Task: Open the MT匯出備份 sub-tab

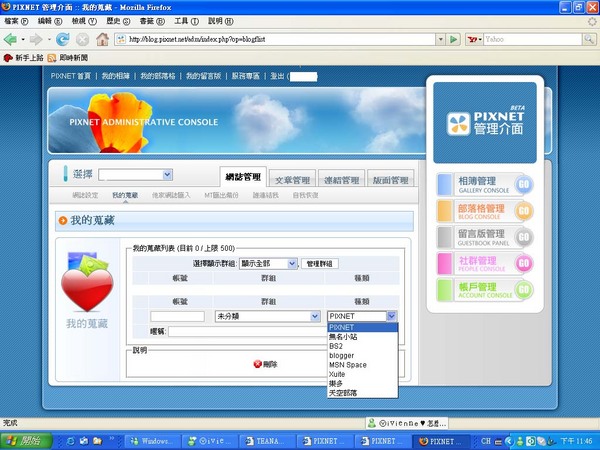Action: [x=221, y=195]
